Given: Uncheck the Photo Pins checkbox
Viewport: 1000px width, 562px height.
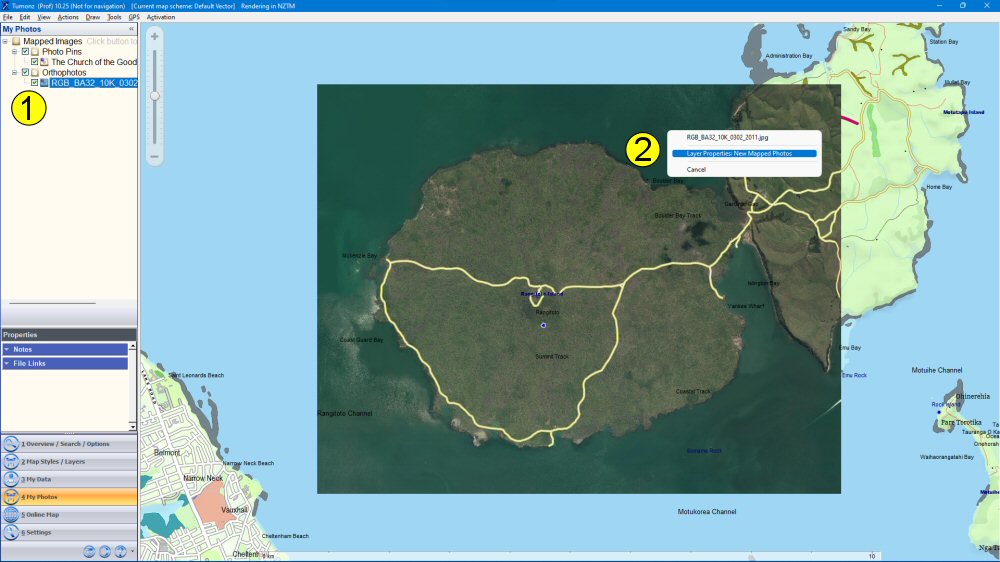Looking at the screenshot, I should (26, 52).
